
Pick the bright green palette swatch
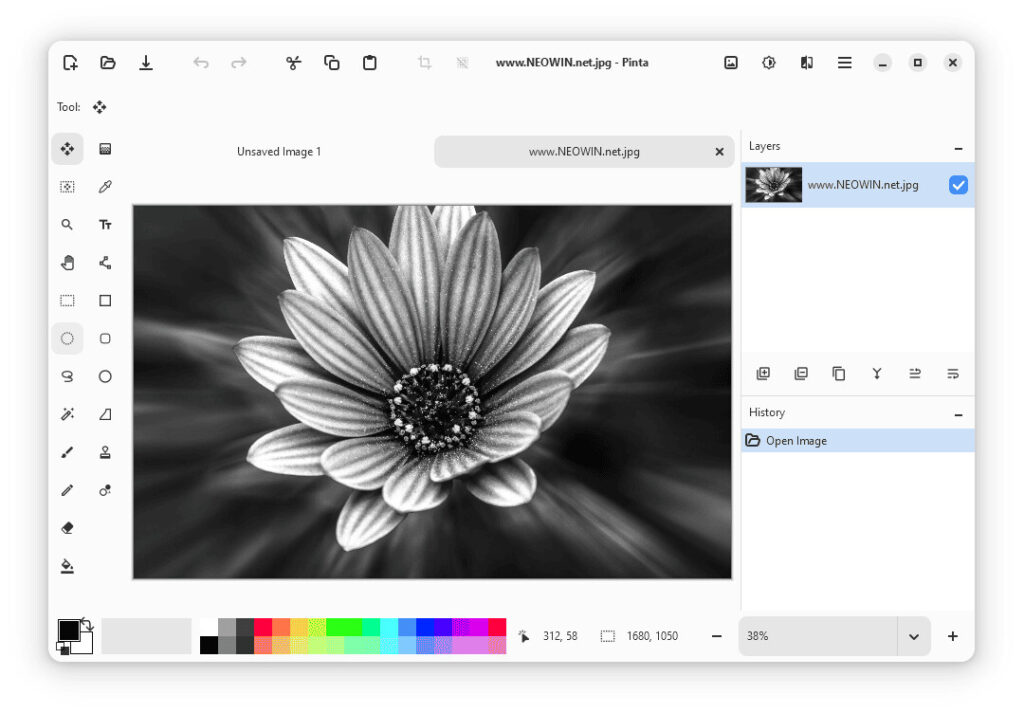tap(343, 627)
